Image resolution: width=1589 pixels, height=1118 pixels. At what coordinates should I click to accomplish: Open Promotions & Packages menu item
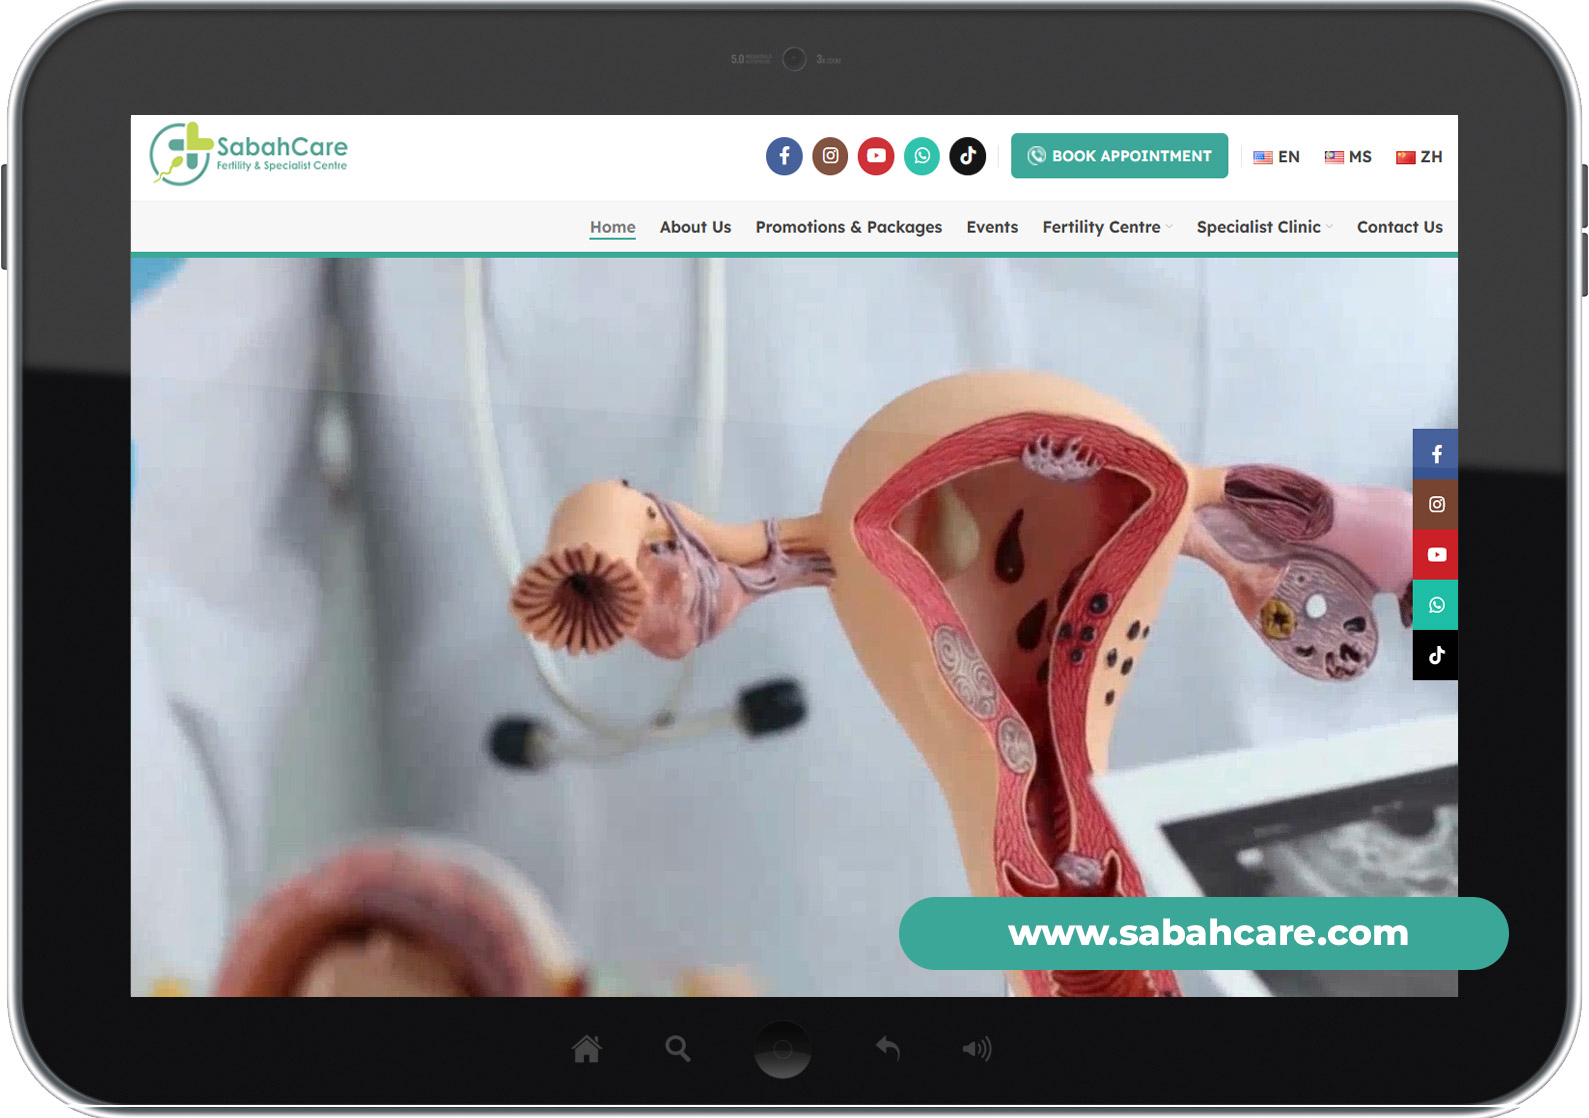[x=848, y=227]
